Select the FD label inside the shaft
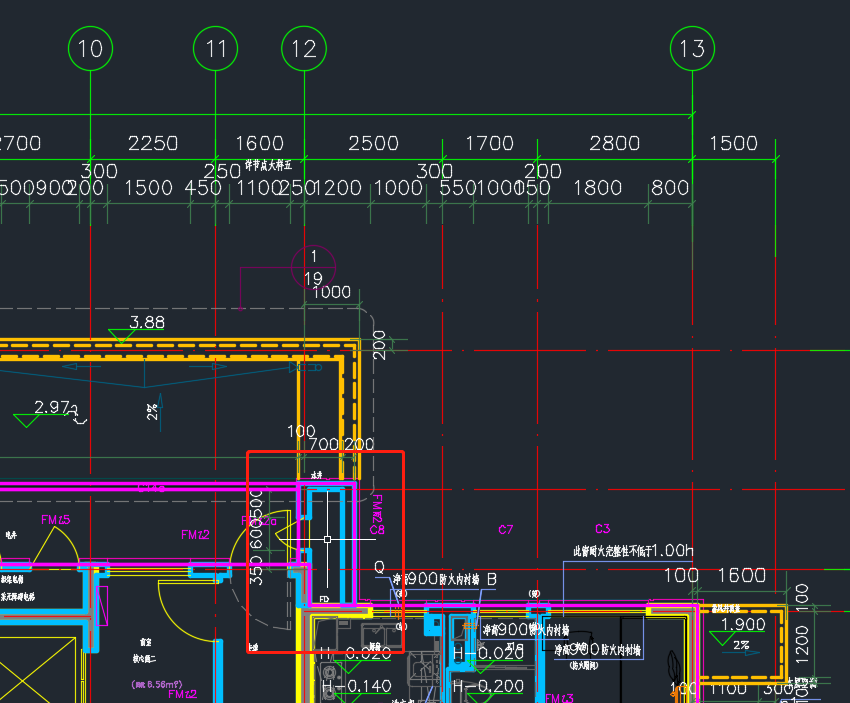850x703 pixels. pyautogui.click(x=324, y=599)
